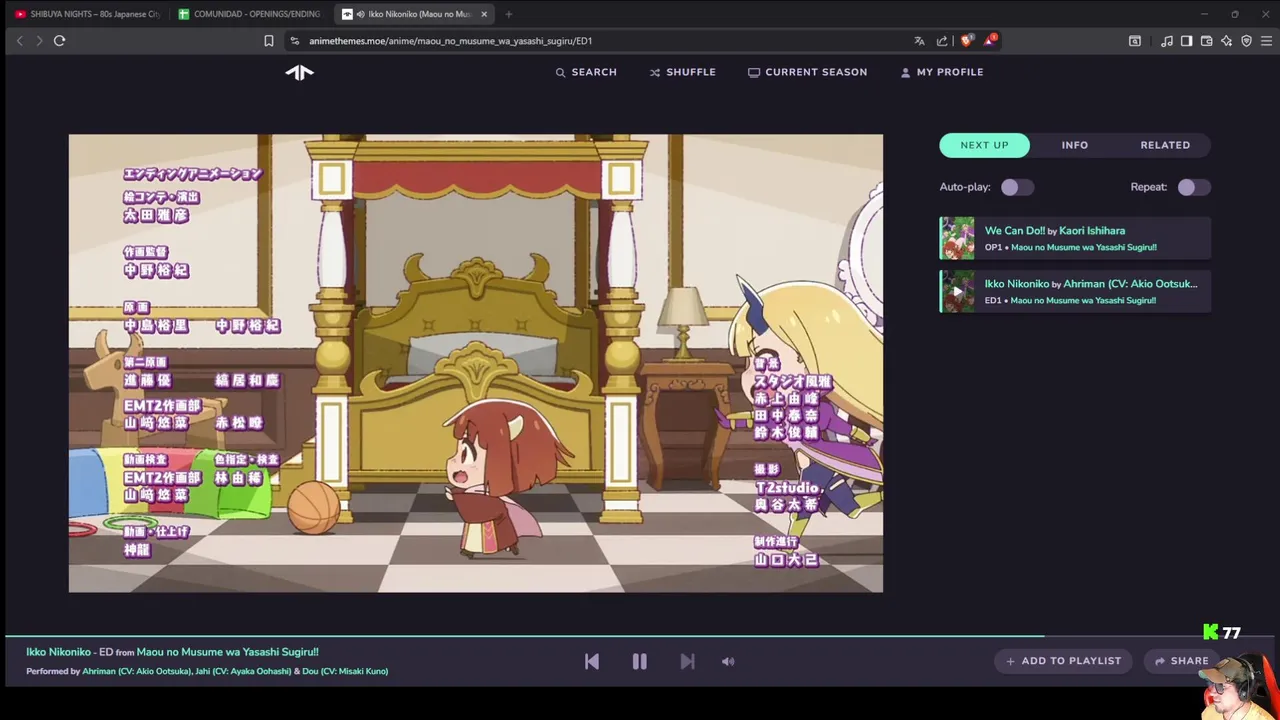Seek on the playback progress bar

click(640, 635)
